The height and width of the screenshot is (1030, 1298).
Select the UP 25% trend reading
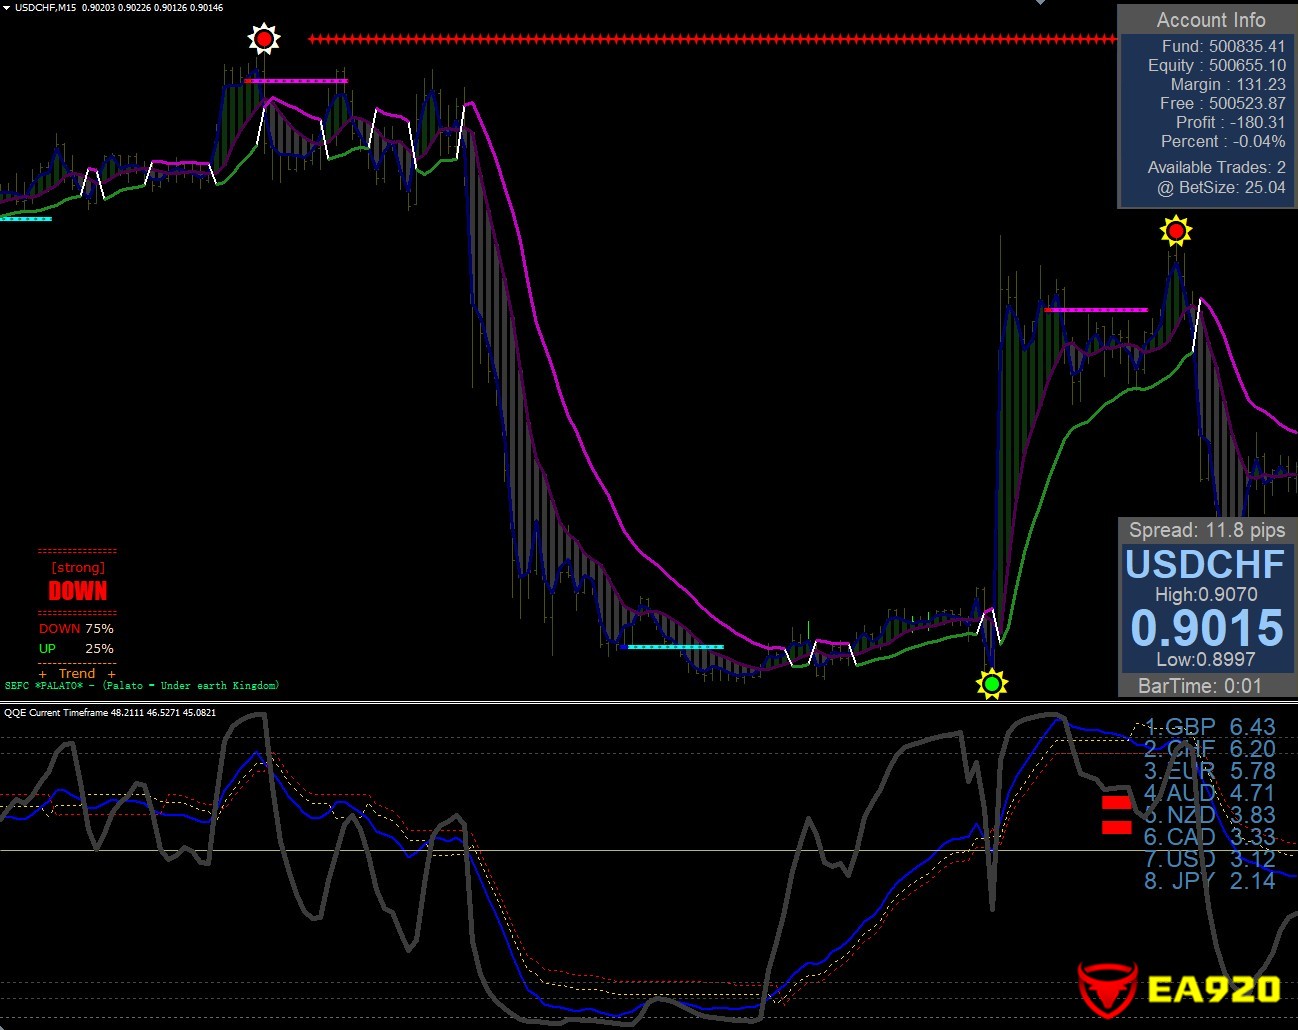(76, 649)
